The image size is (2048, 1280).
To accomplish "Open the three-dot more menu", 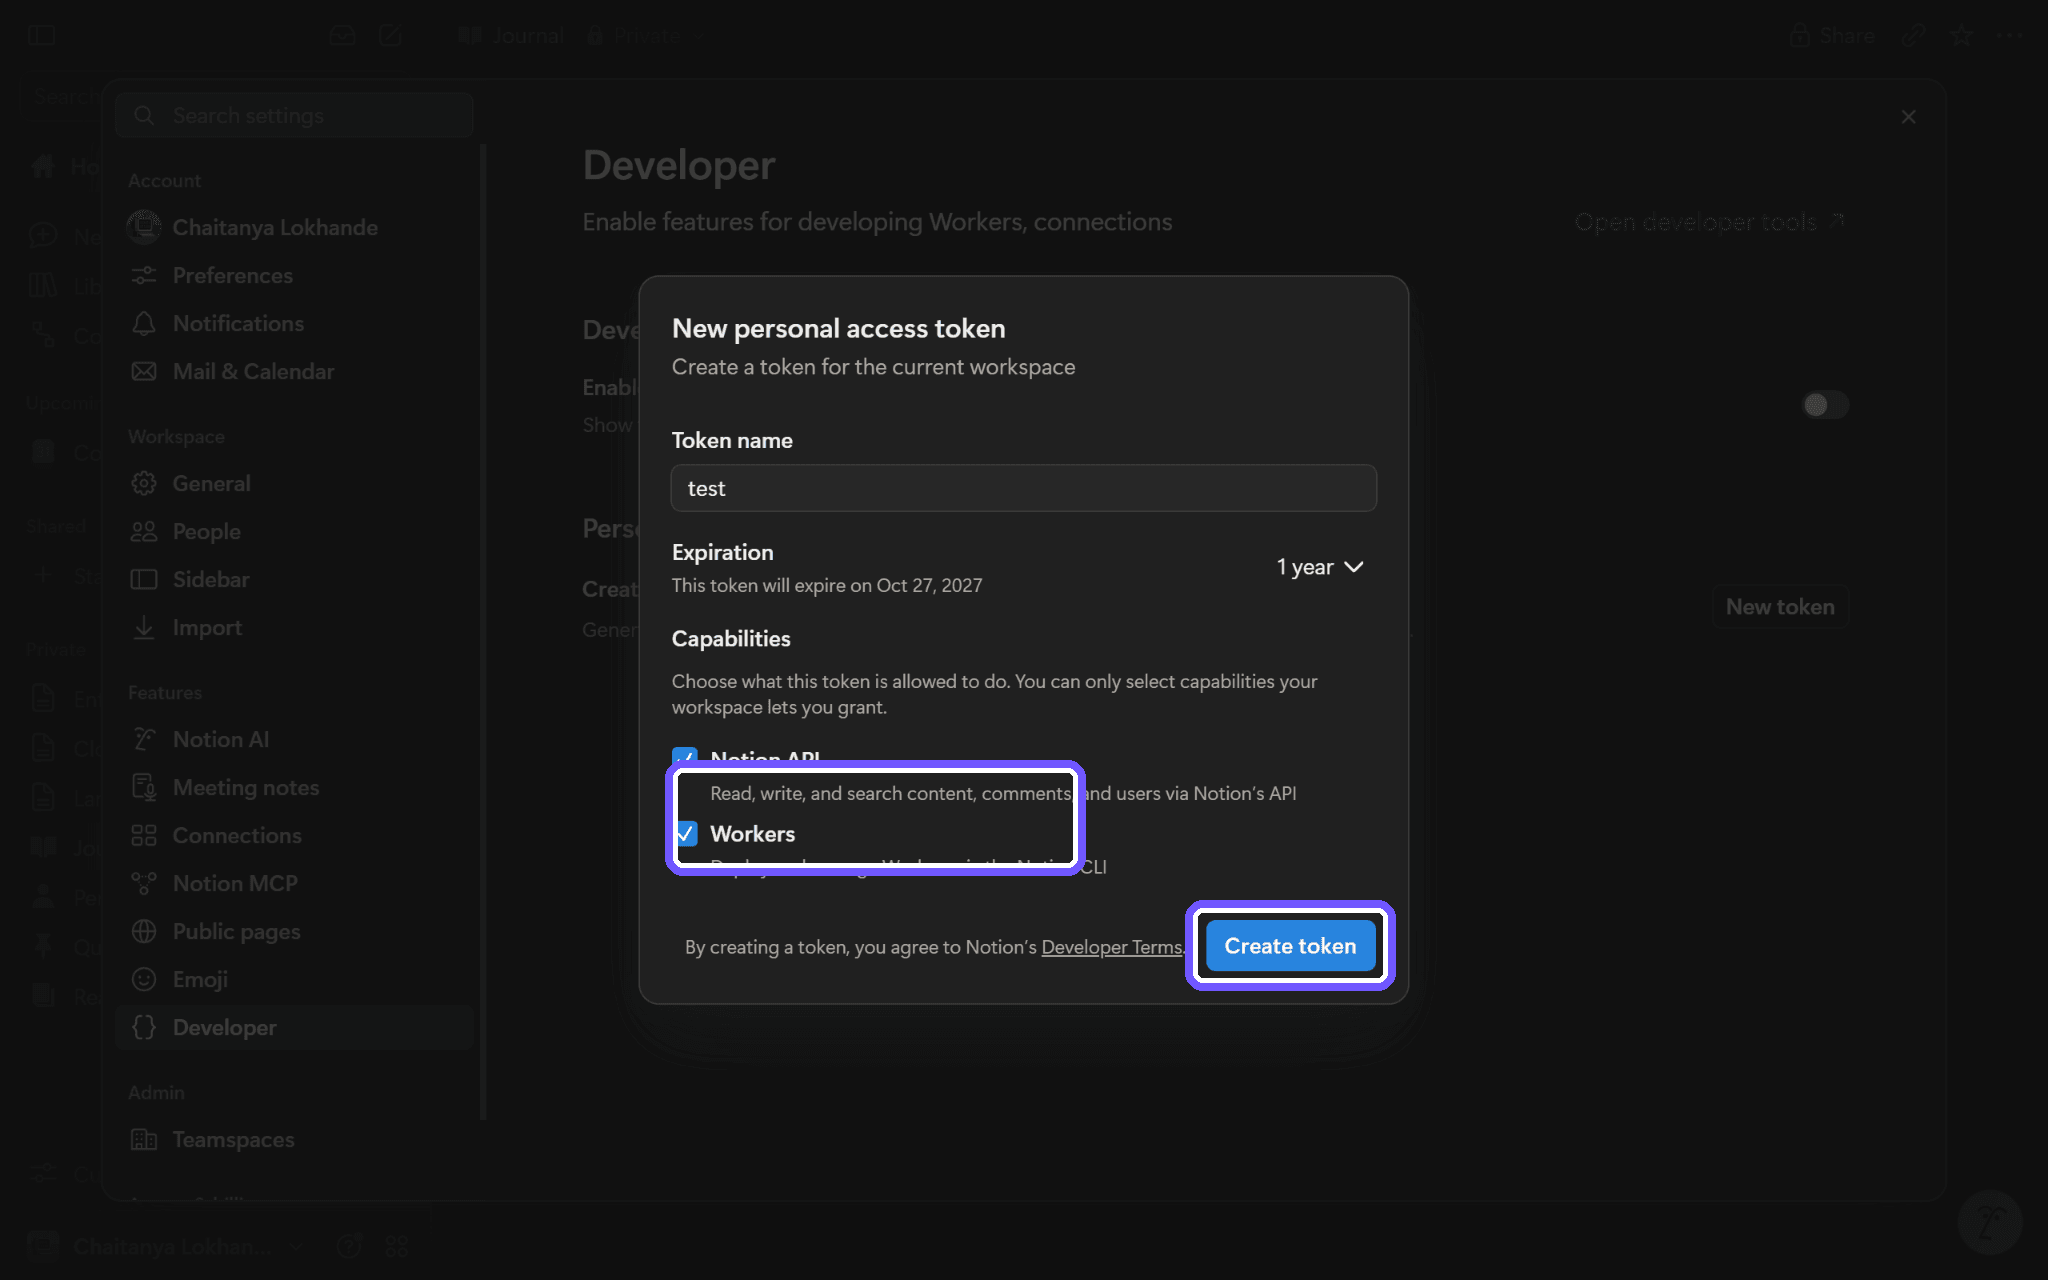I will [2010, 36].
